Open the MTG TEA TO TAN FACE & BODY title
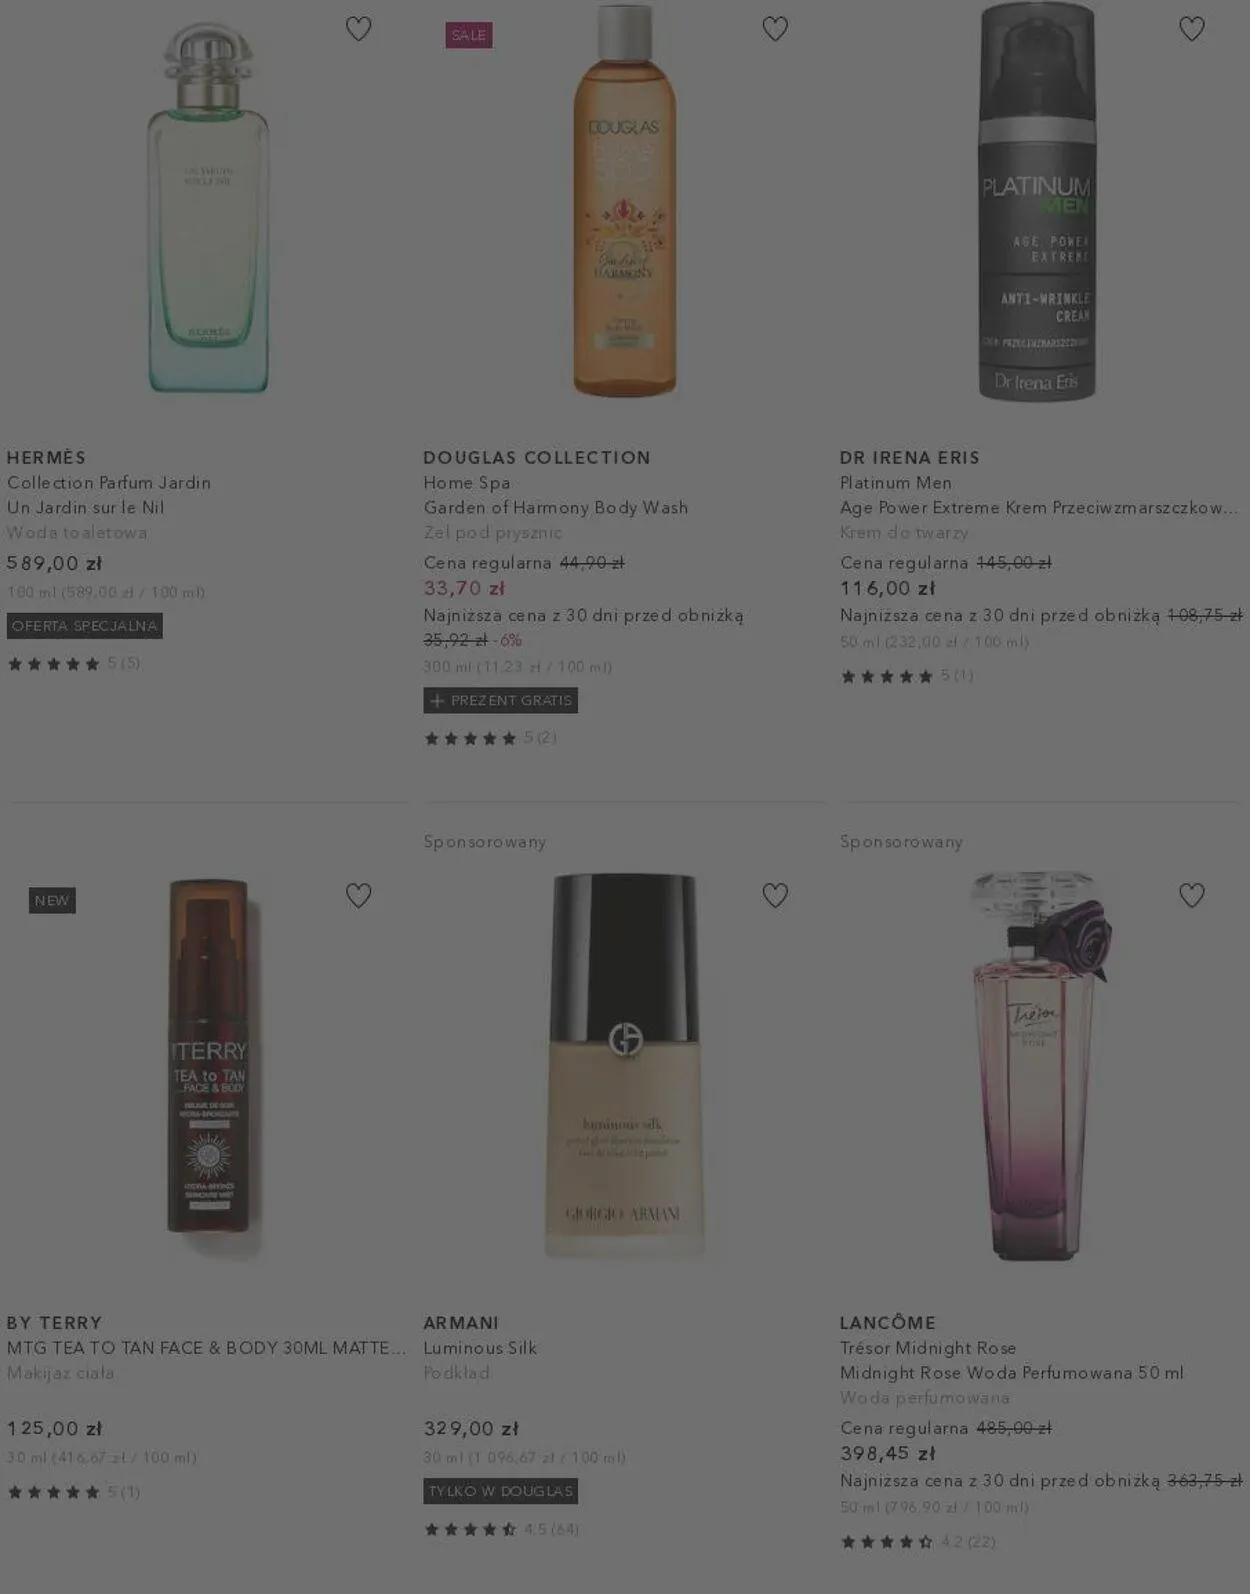Screen dimensions: 1250x1594 [x=206, y=1348]
